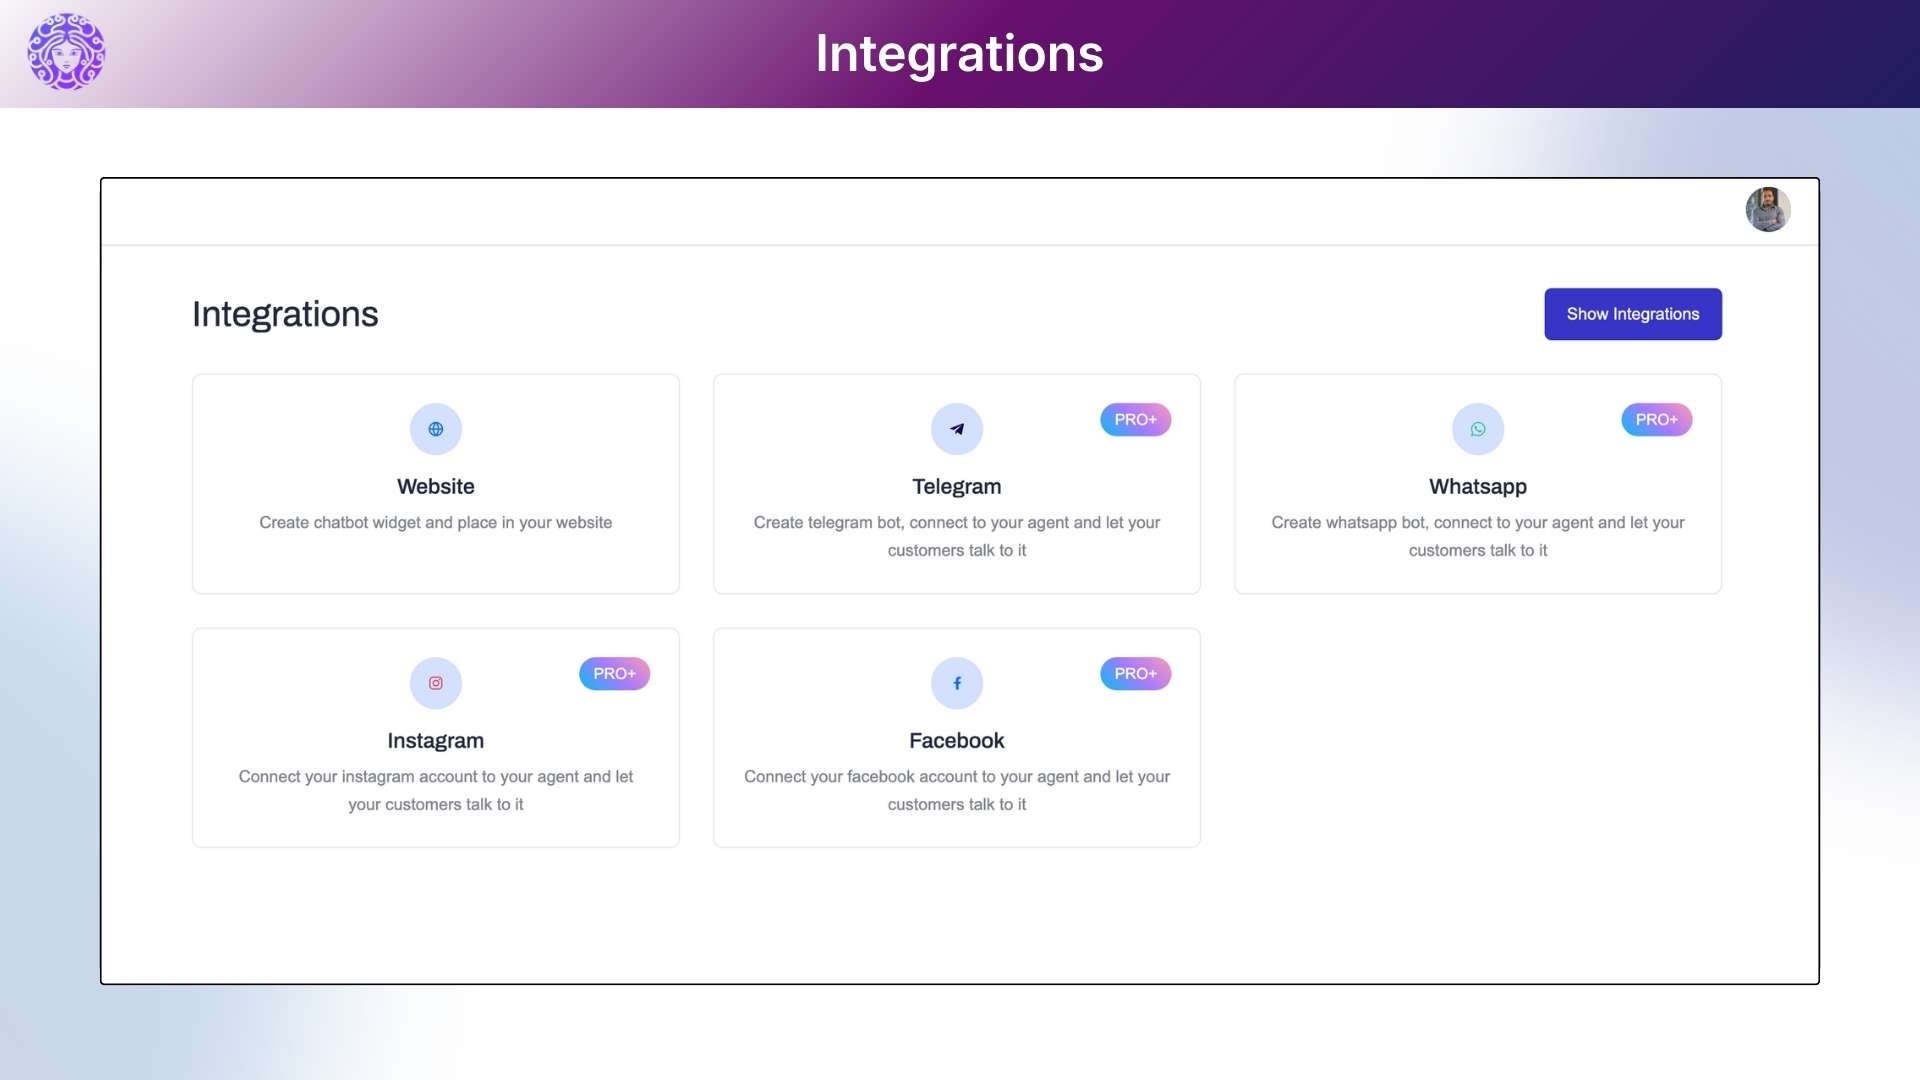Image resolution: width=1920 pixels, height=1080 pixels.
Task: Click the Integrations title in the top banner
Action: 959,53
